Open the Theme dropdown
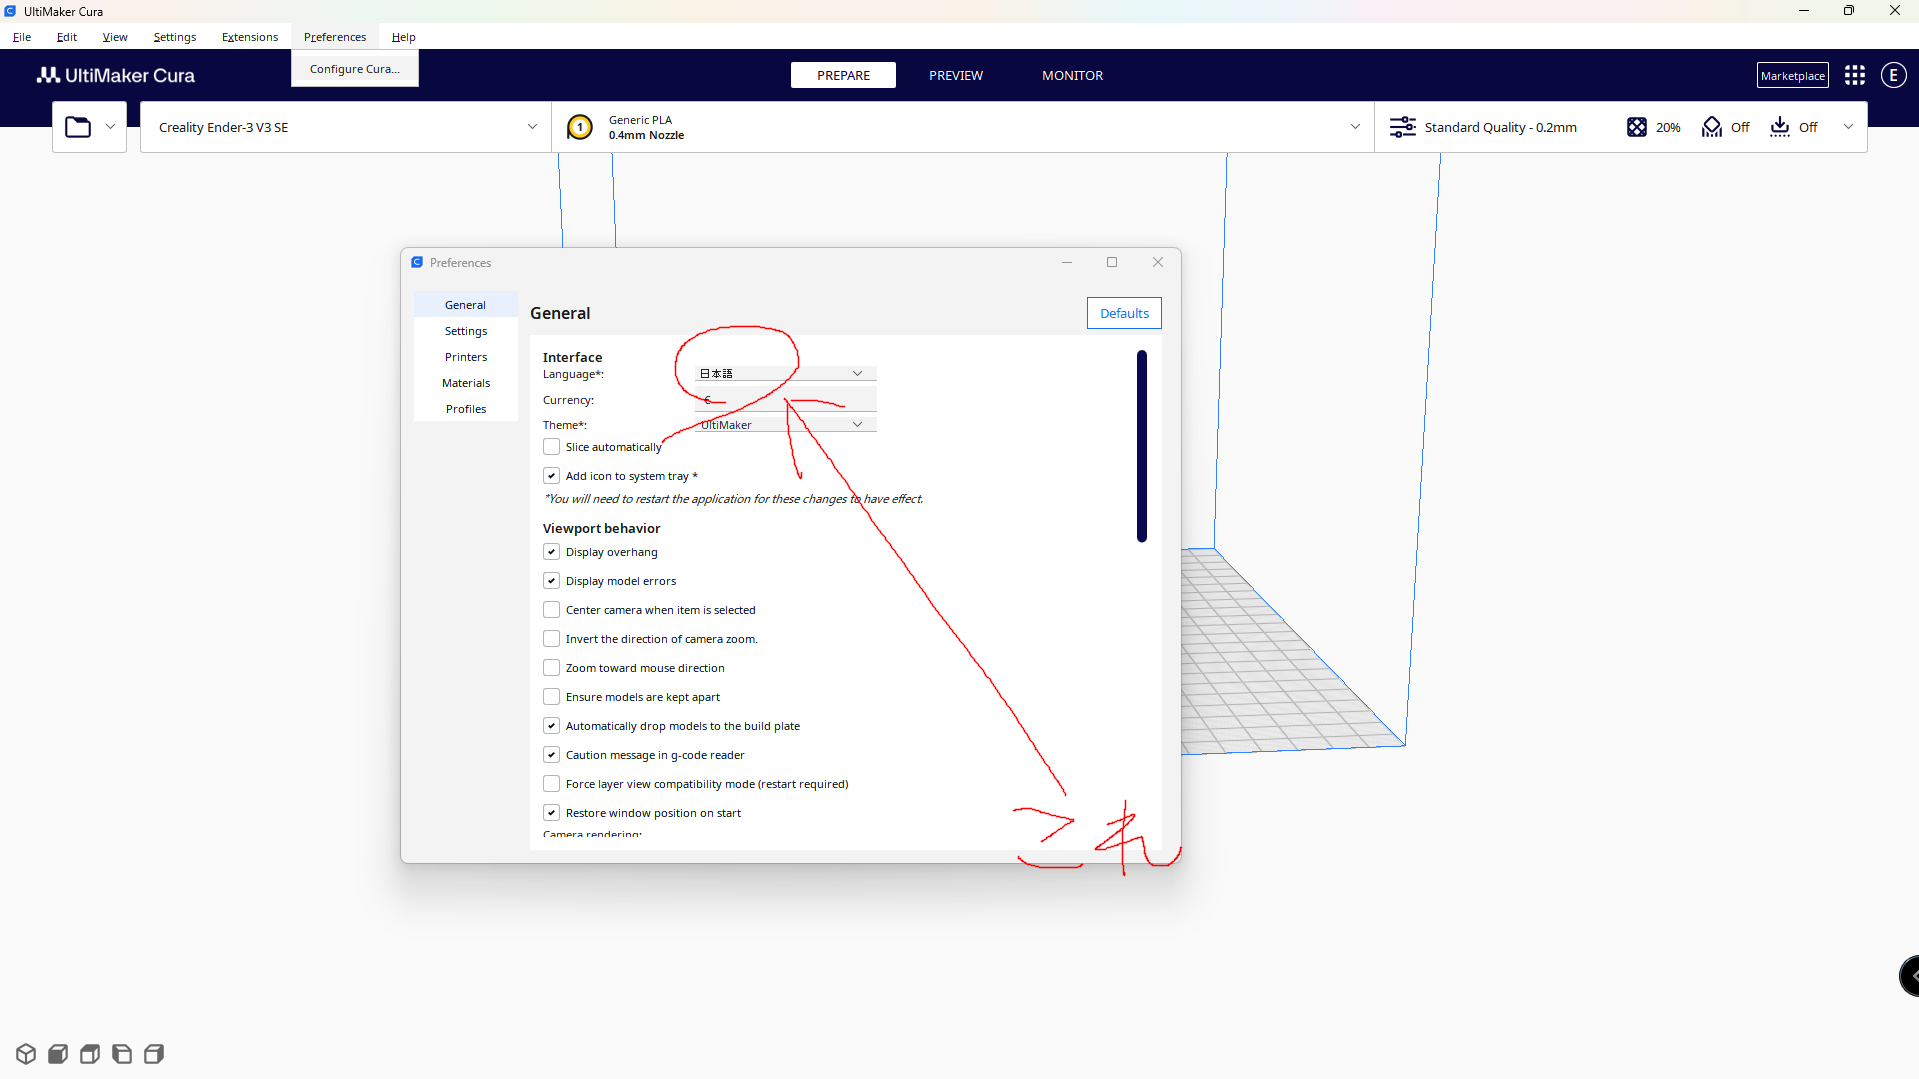Screen dimensions: 1919x1079 pyautogui.click(x=785, y=425)
